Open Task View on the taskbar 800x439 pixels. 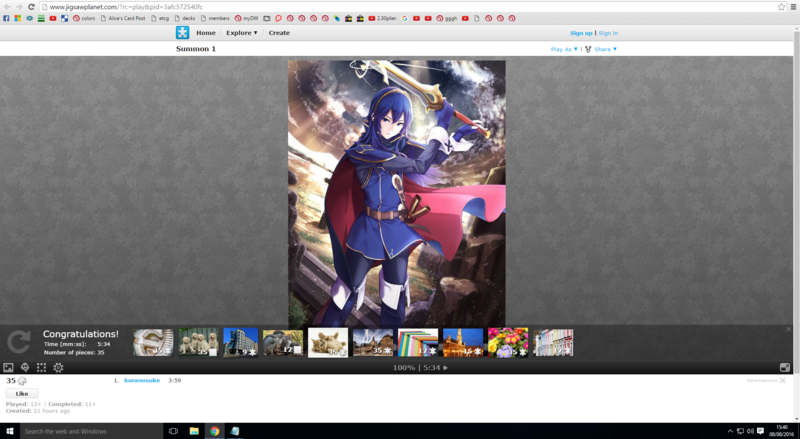tap(173, 431)
